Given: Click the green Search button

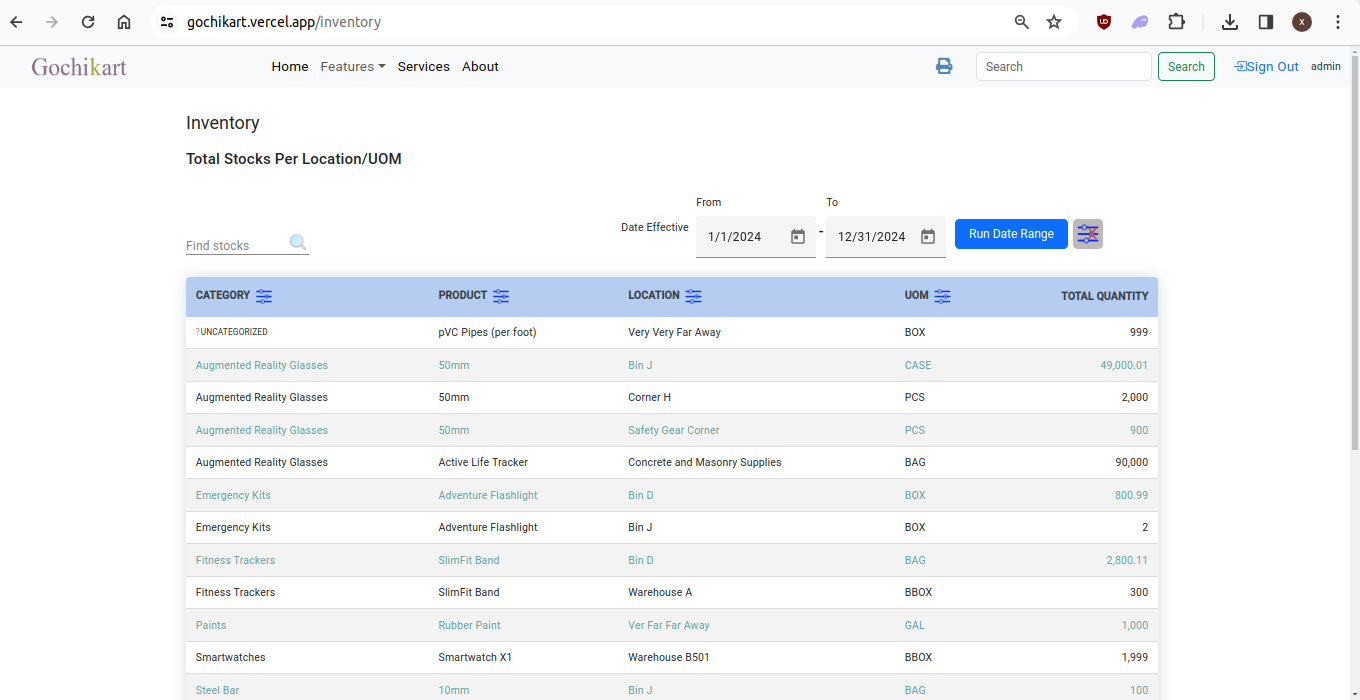Looking at the screenshot, I should coord(1186,67).
